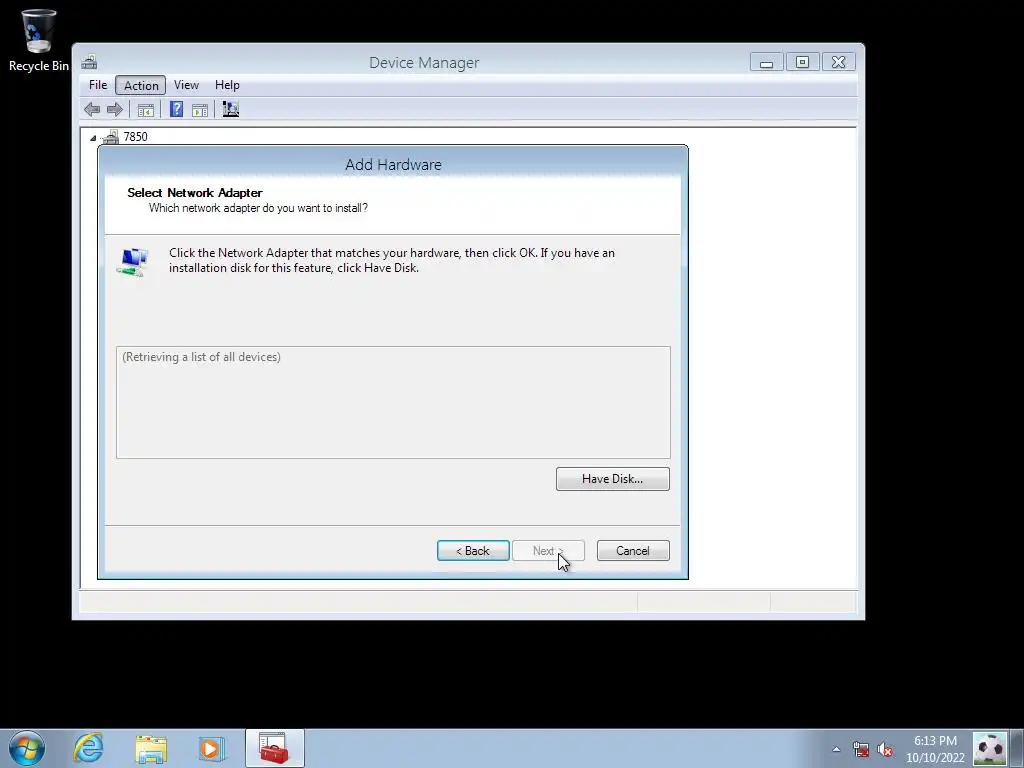Launch Internet Explorer from taskbar

pos(88,748)
